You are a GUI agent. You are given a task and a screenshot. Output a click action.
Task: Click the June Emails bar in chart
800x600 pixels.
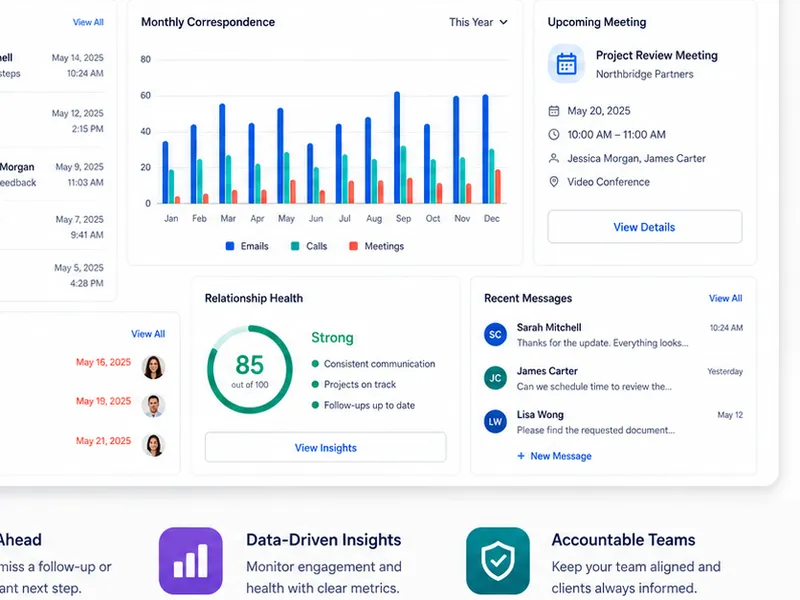[x=310, y=173]
